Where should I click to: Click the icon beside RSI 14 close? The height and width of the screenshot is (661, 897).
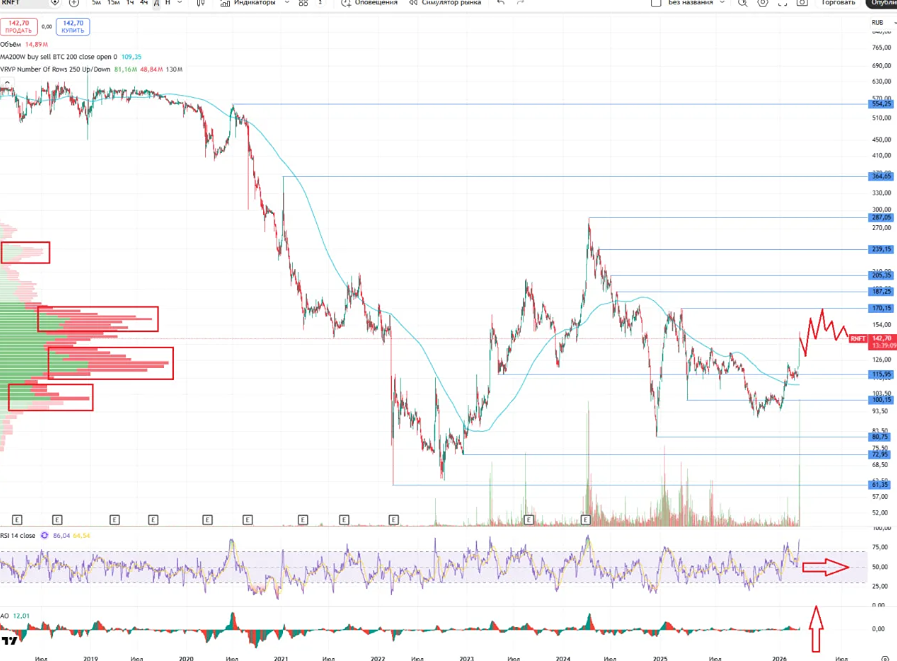coord(43,536)
